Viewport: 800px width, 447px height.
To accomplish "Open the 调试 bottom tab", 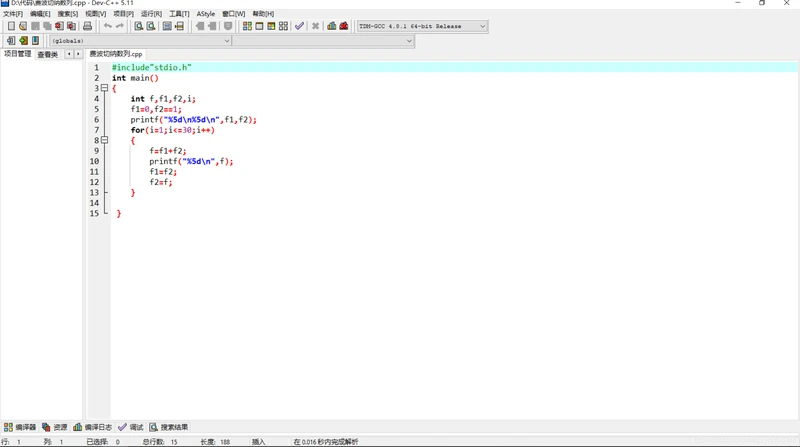I will 131,427.
